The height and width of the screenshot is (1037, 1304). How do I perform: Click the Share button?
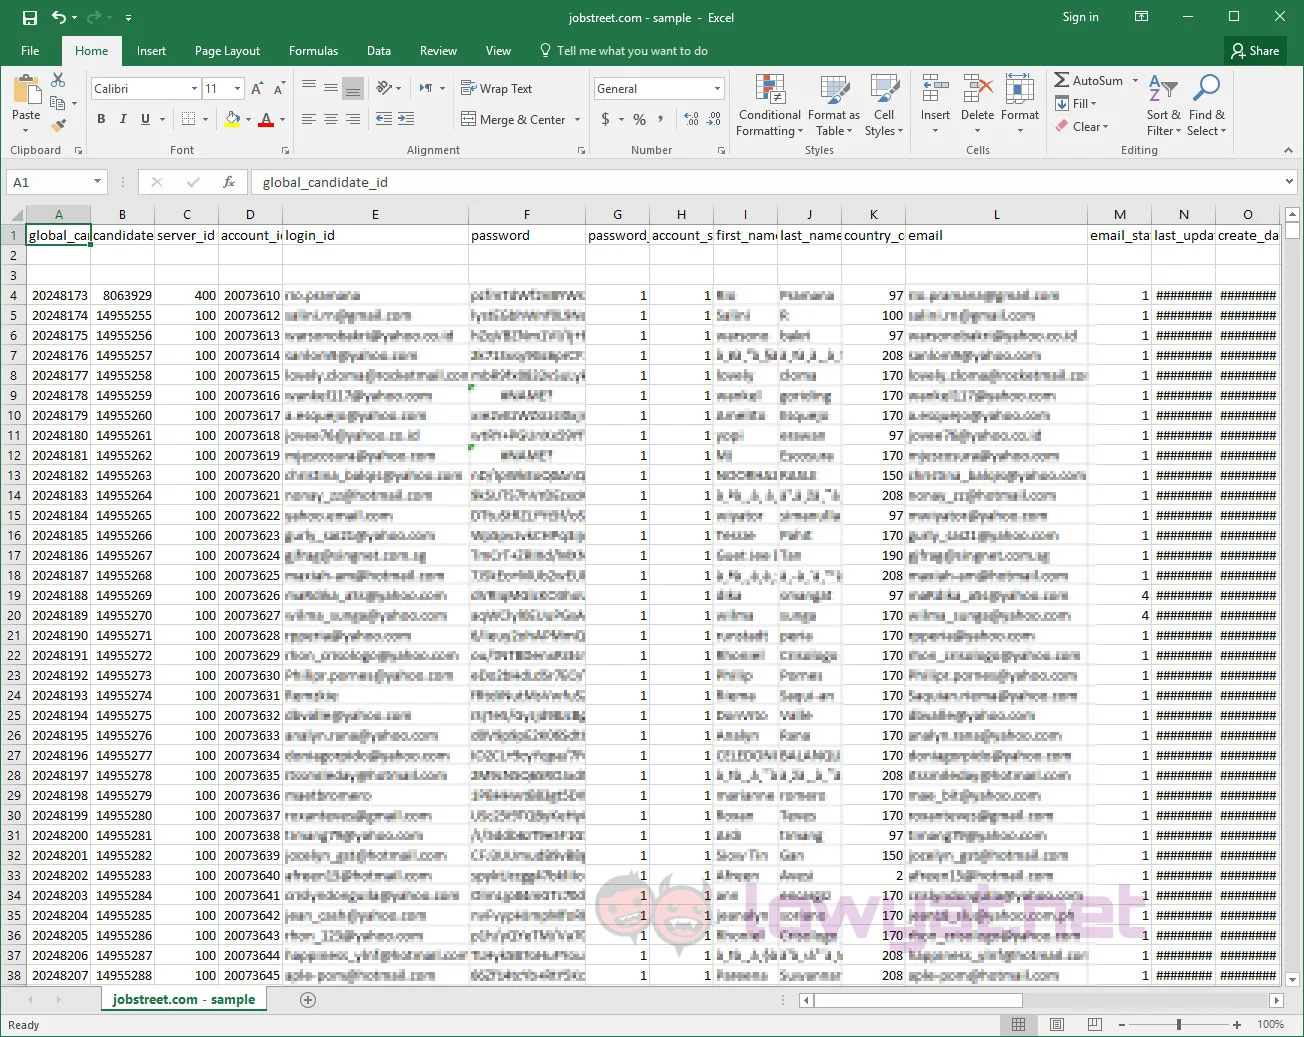(1256, 51)
